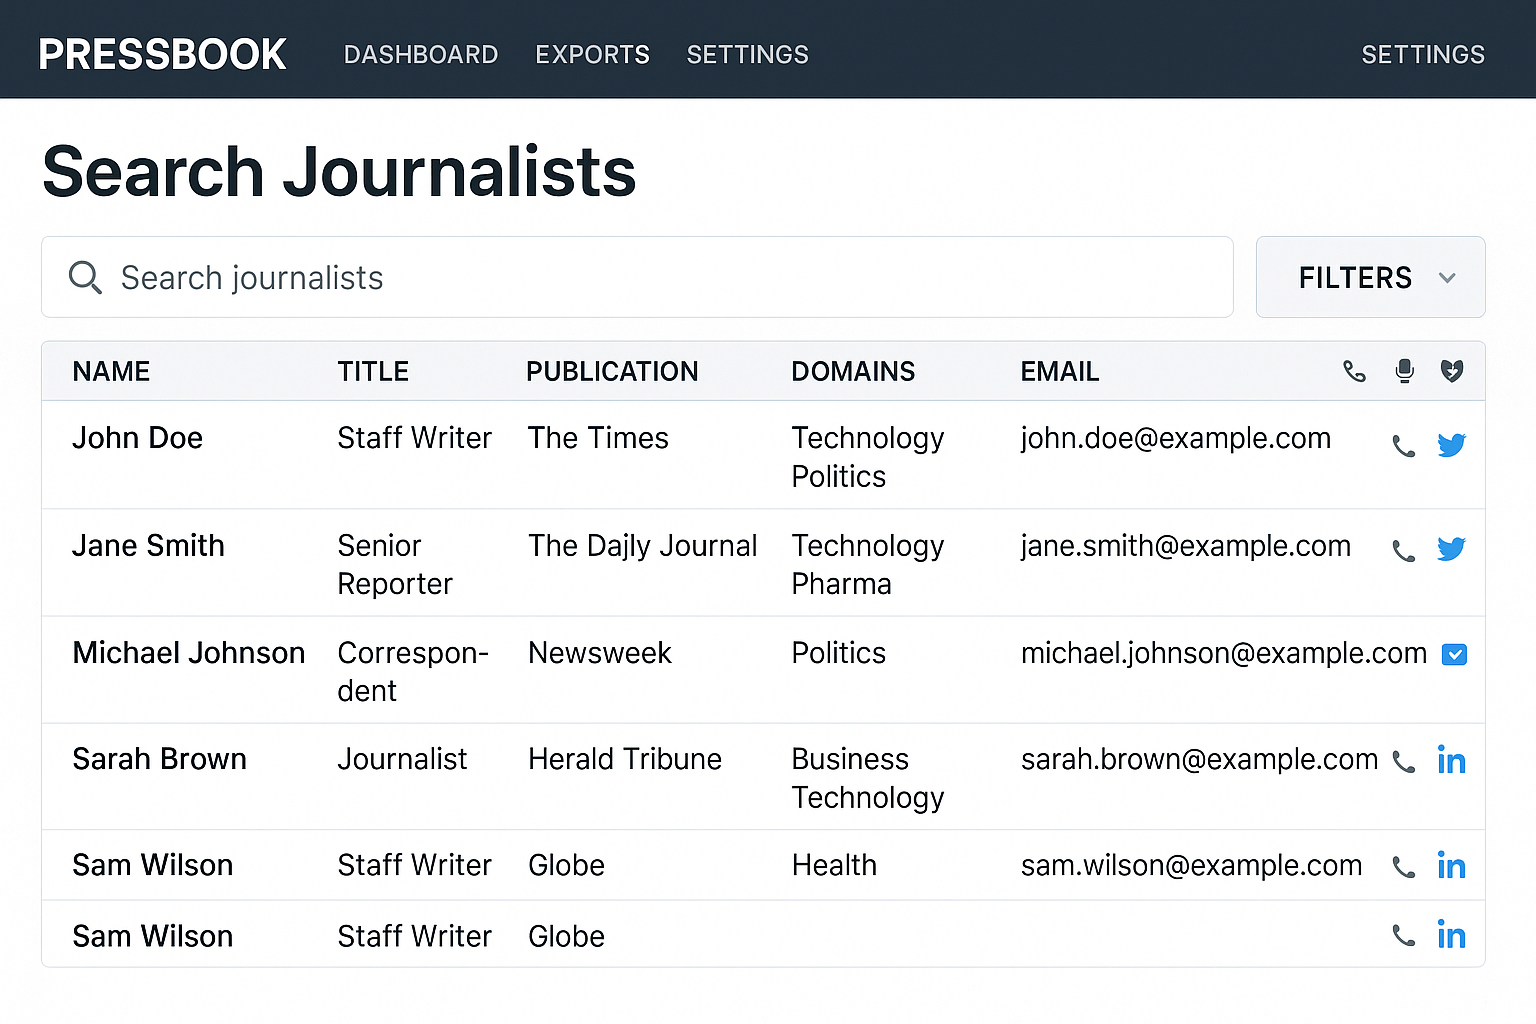Click the phone icon in the table header
Image resolution: width=1536 pixels, height=1024 pixels.
pos(1354,372)
